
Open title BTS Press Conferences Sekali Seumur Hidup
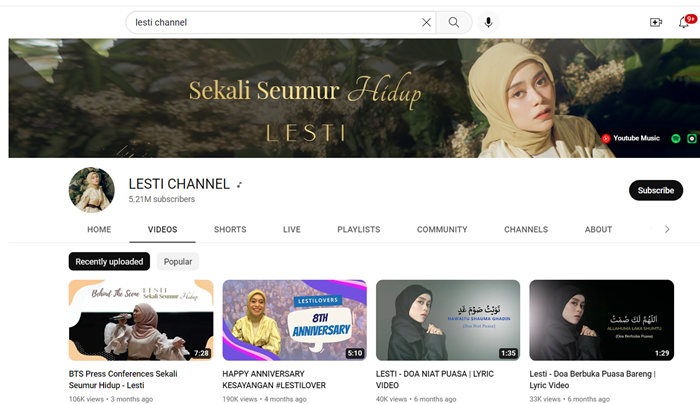[x=123, y=379]
